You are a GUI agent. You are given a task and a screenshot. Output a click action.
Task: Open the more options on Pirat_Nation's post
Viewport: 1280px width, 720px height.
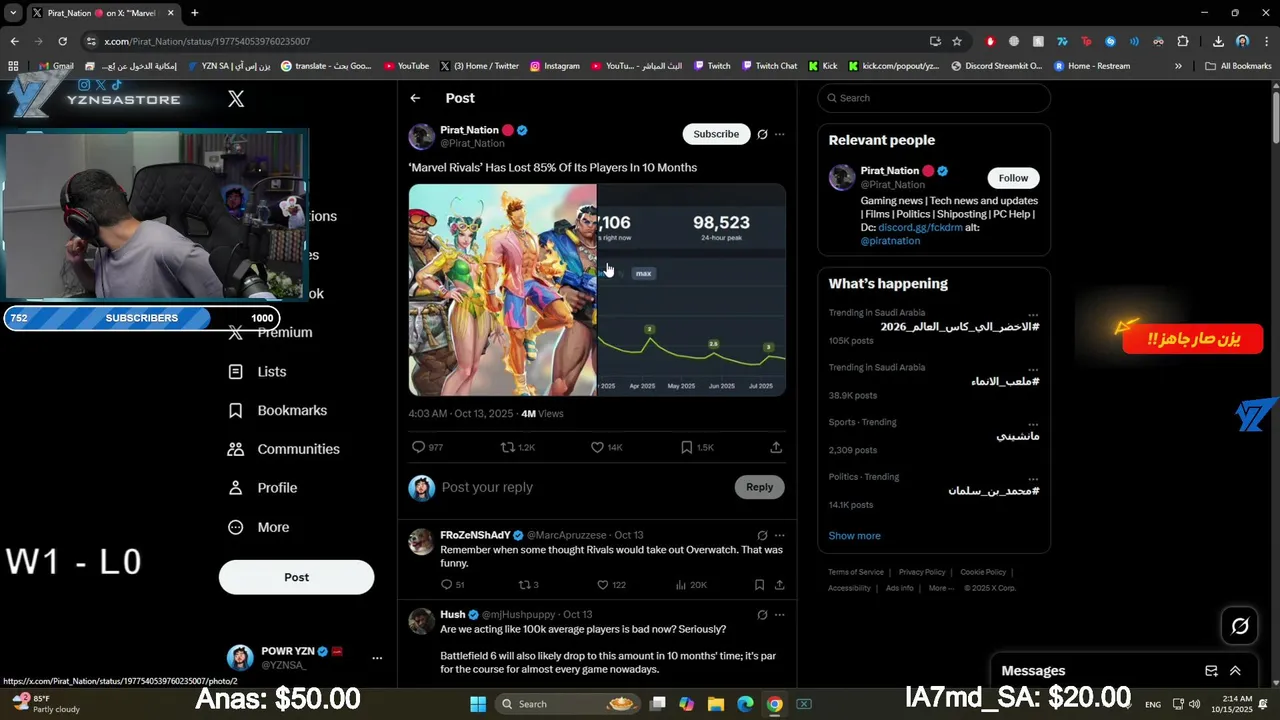(x=780, y=134)
